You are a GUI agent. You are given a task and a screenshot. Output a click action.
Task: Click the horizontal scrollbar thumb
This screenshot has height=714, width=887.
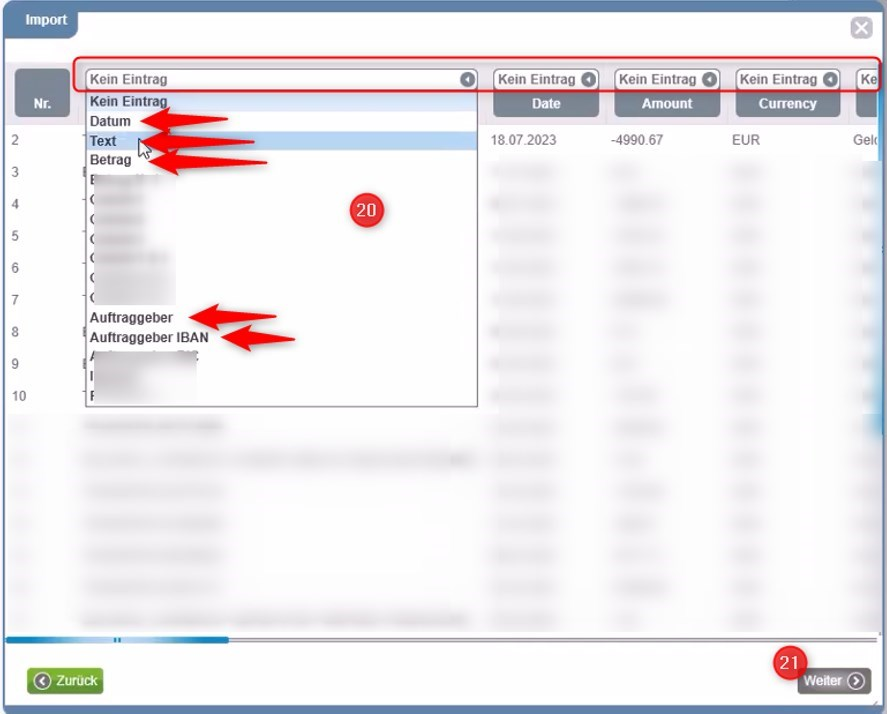[117, 640]
